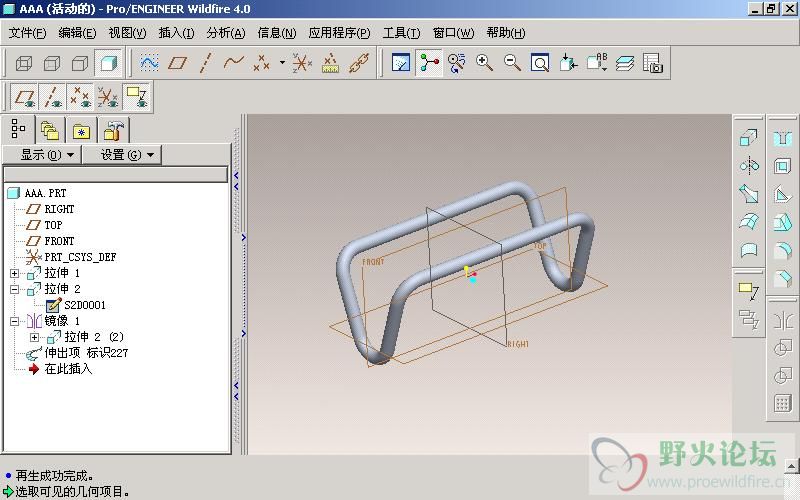The image size is (800, 500).
Task: Toggle coordinate systems display
Action: pyautogui.click(x=108, y=96)
